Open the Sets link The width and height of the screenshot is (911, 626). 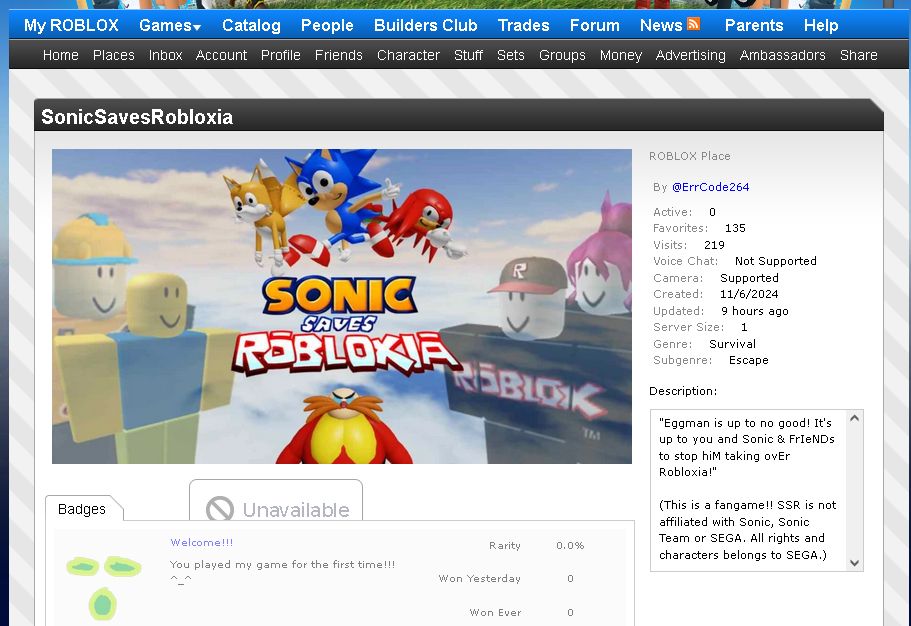tap(511, 55)
